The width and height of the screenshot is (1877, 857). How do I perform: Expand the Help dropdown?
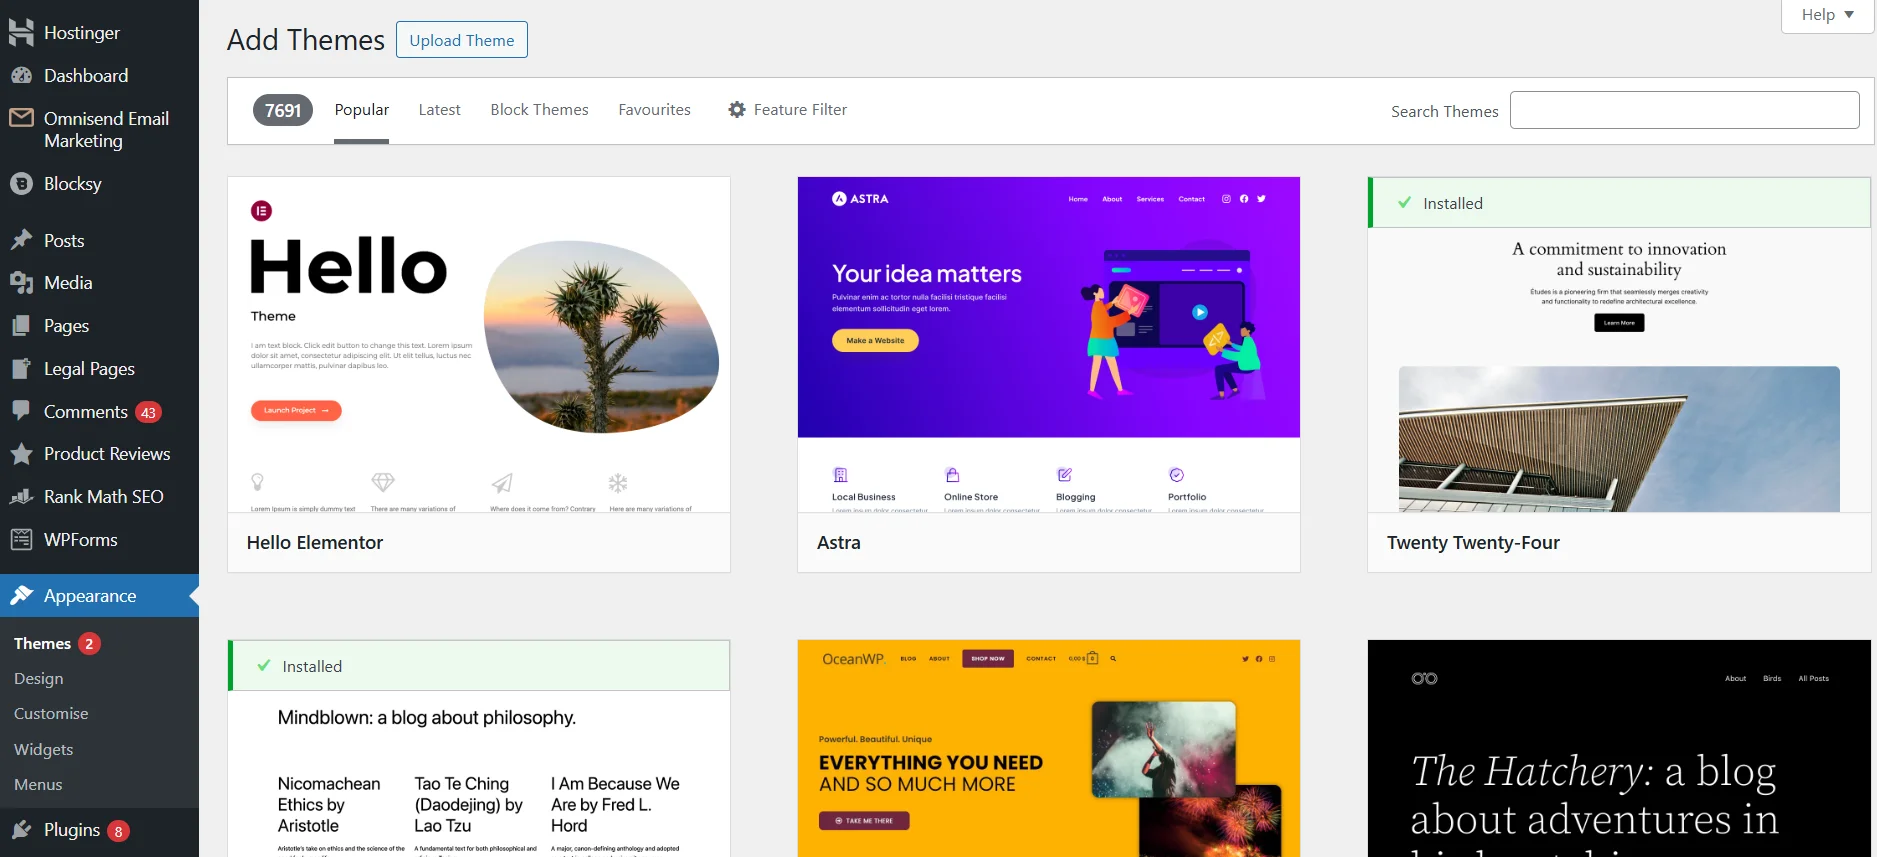(1827, 15)
